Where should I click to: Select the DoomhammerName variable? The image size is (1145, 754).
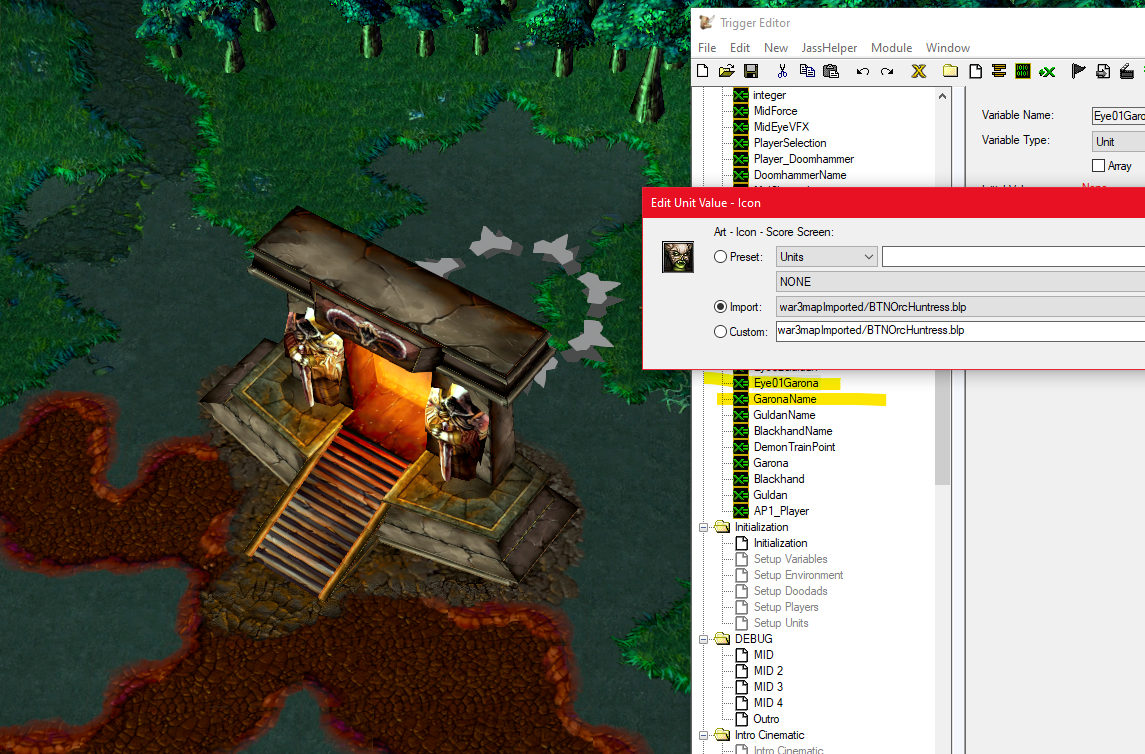[800, 175]
